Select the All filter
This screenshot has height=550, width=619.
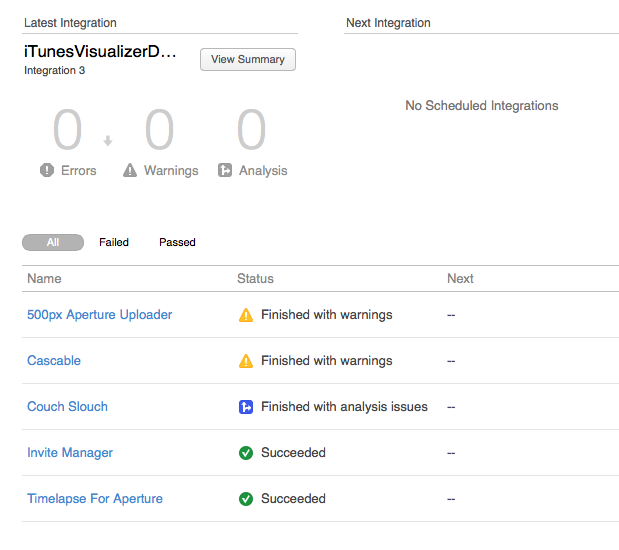53,242
